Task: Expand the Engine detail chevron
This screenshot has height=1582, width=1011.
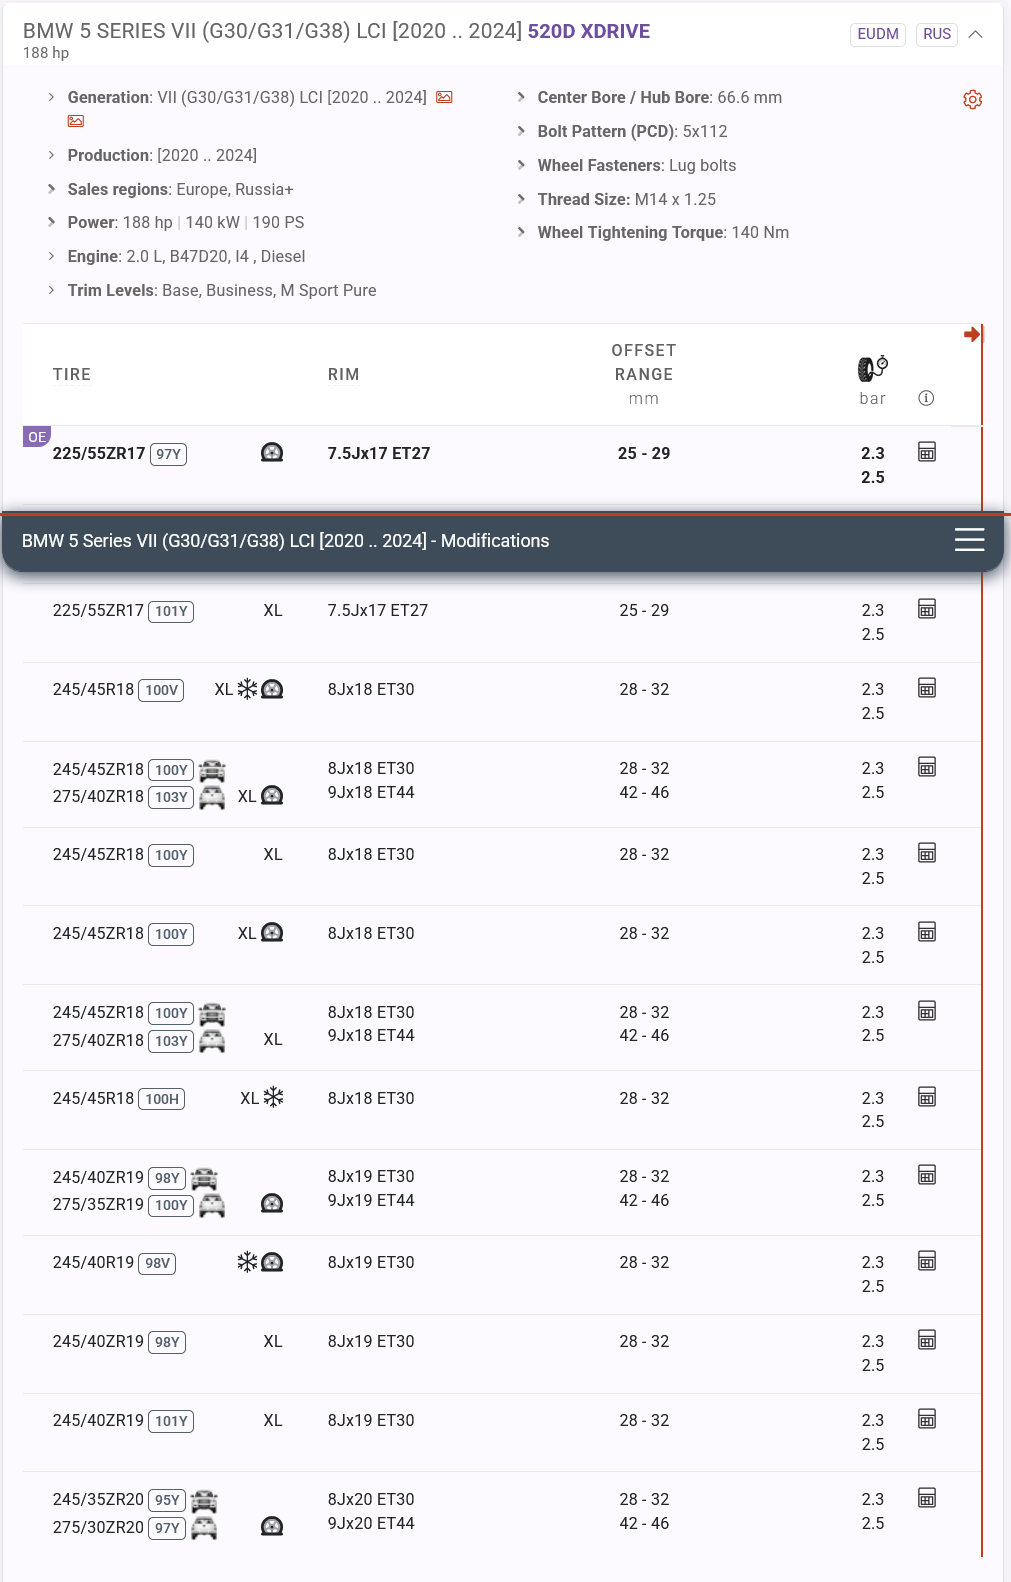Action: pyautogui.click(x=51, y=256)
